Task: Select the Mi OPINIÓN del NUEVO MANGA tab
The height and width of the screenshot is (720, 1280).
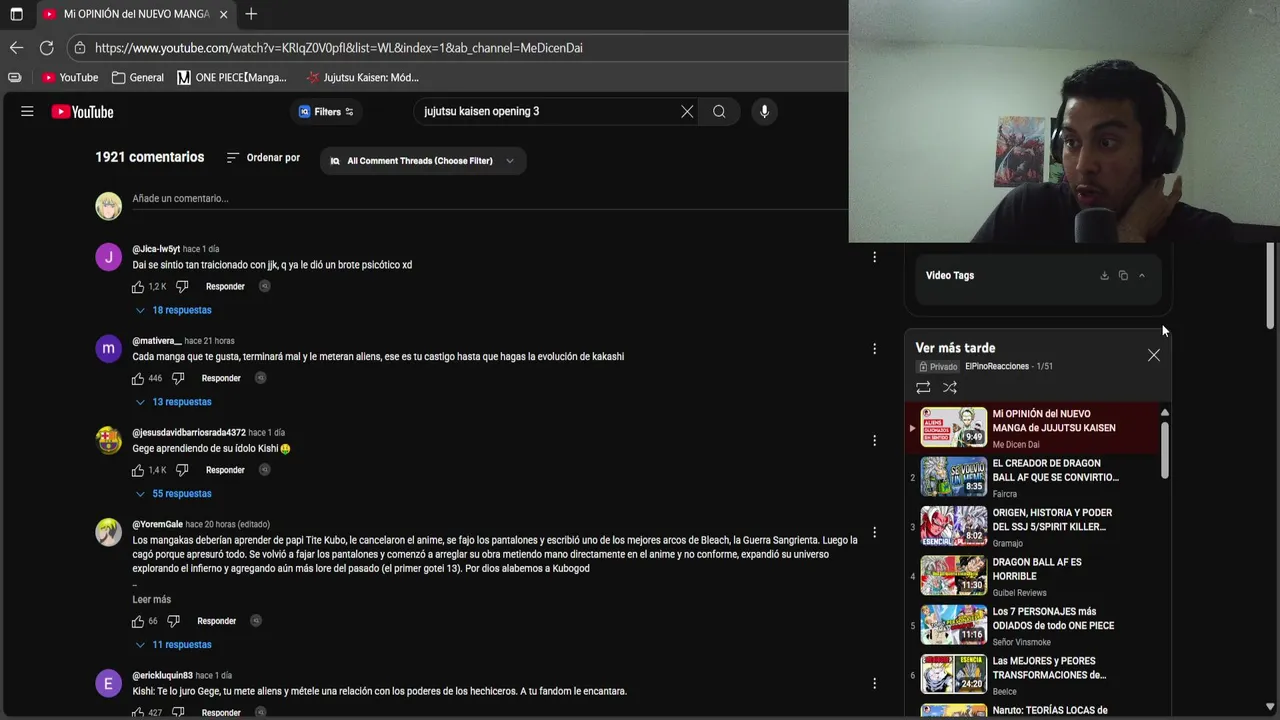Action: 137,14
